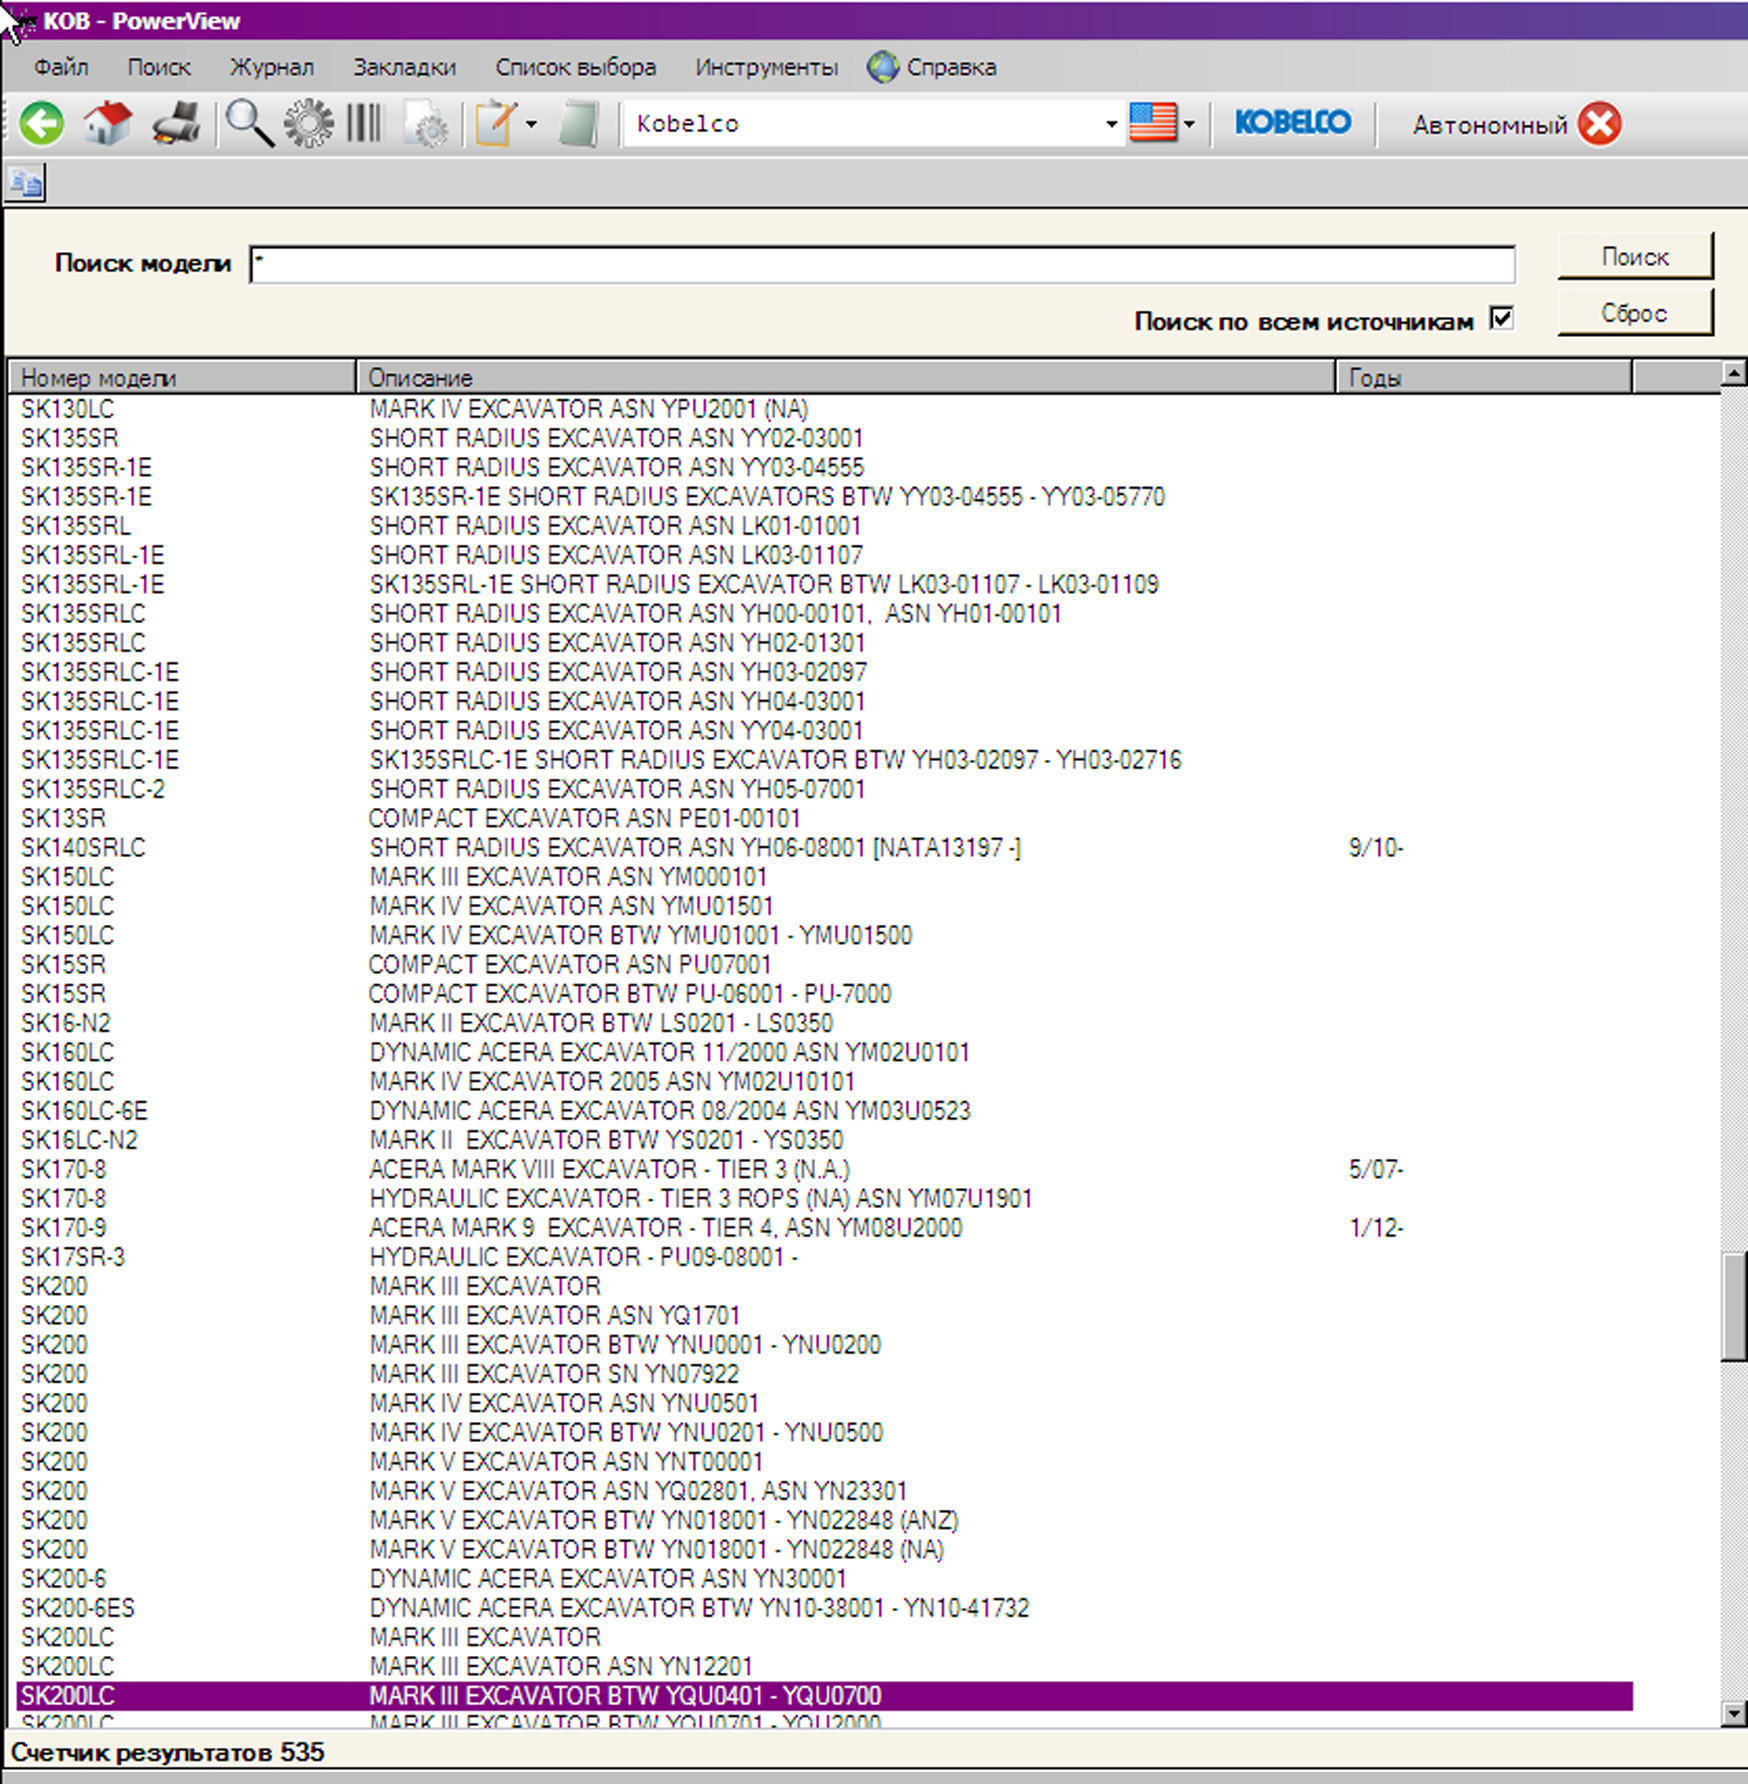The height and width of the screenshot is (1784, 1748).
Task: Click the notepad with pencil icon
Action: 496,124
